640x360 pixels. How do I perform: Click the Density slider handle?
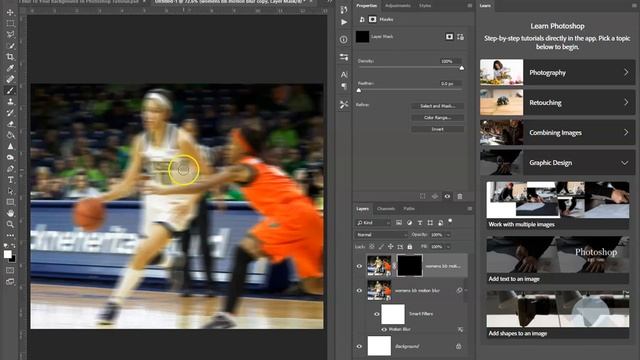(x=462, y=68)
